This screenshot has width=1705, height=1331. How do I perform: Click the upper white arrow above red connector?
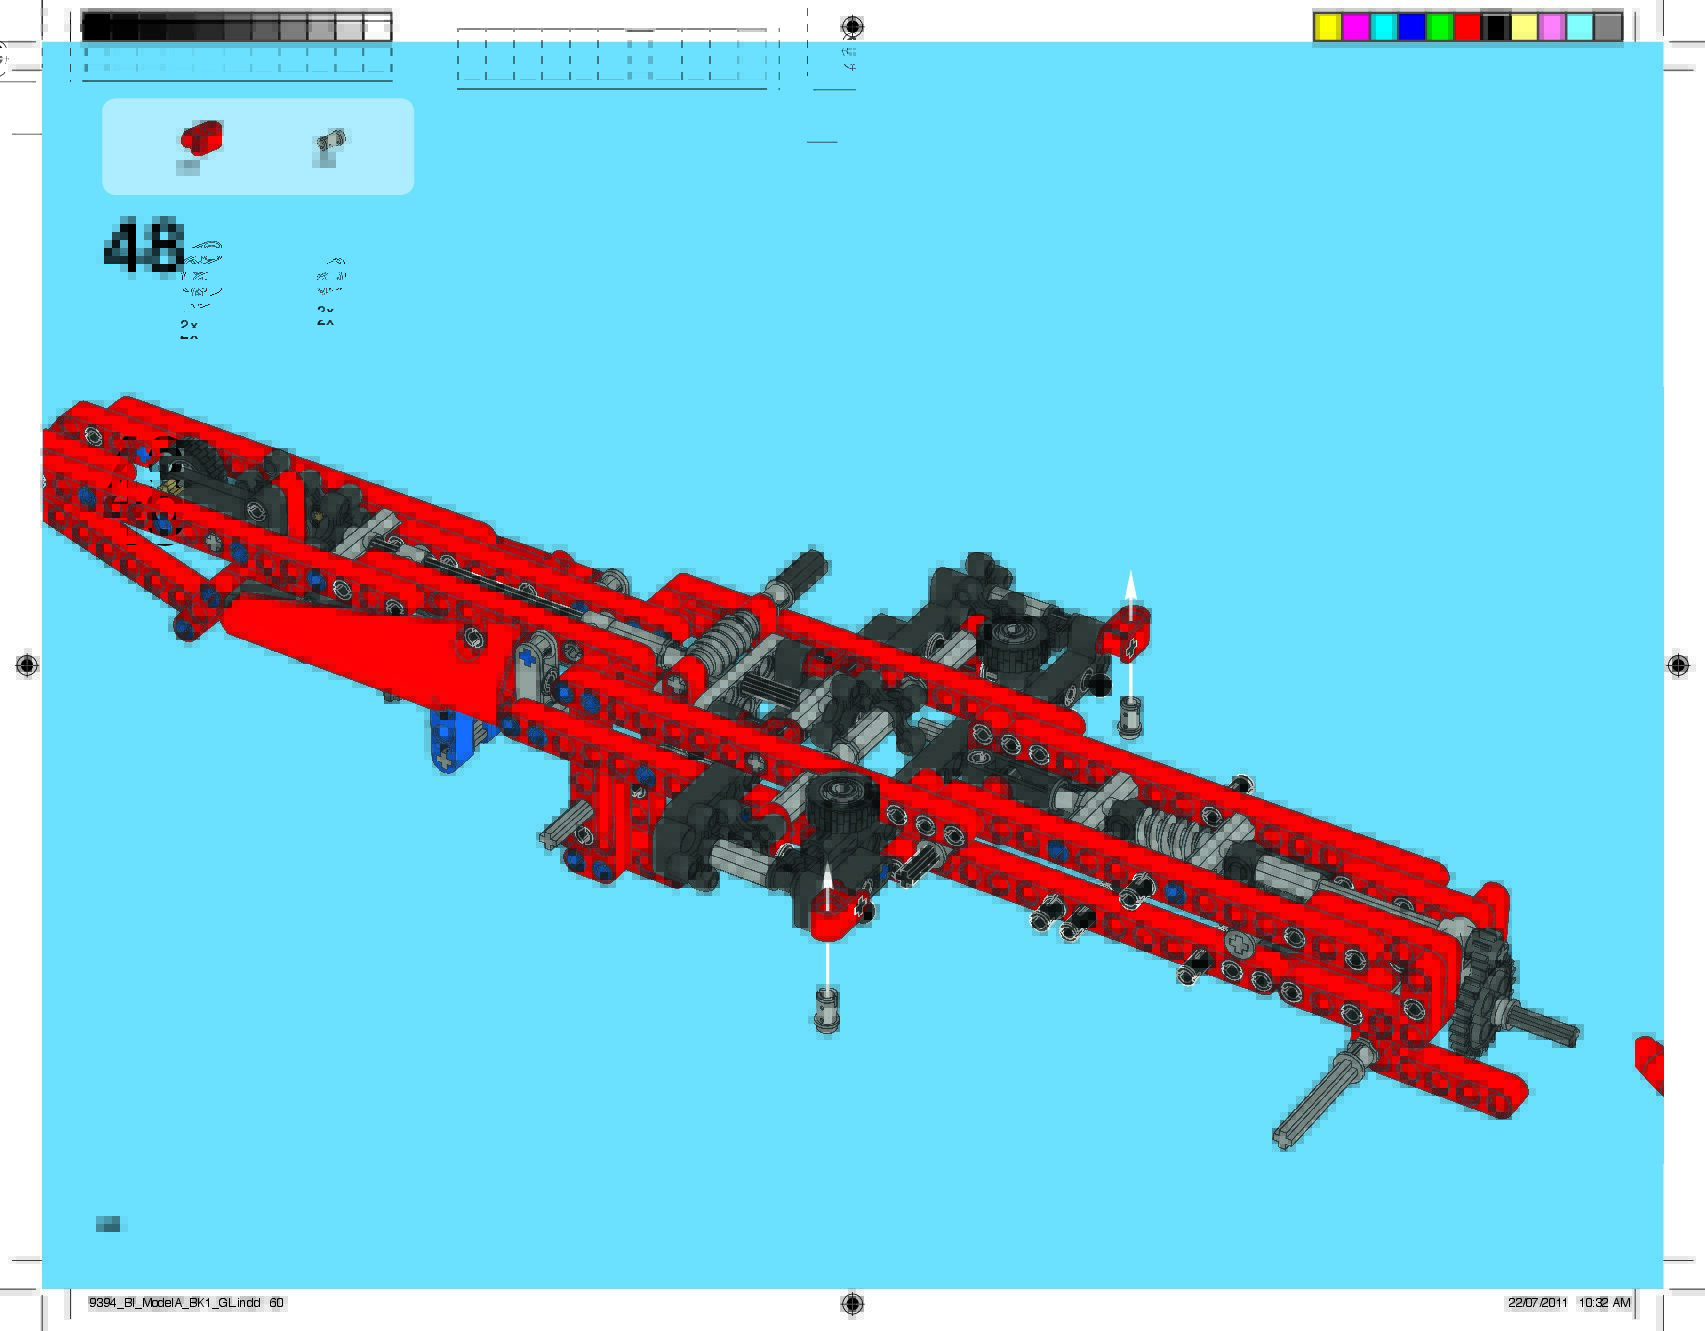pyautogui.click(x=1130, y=595)
